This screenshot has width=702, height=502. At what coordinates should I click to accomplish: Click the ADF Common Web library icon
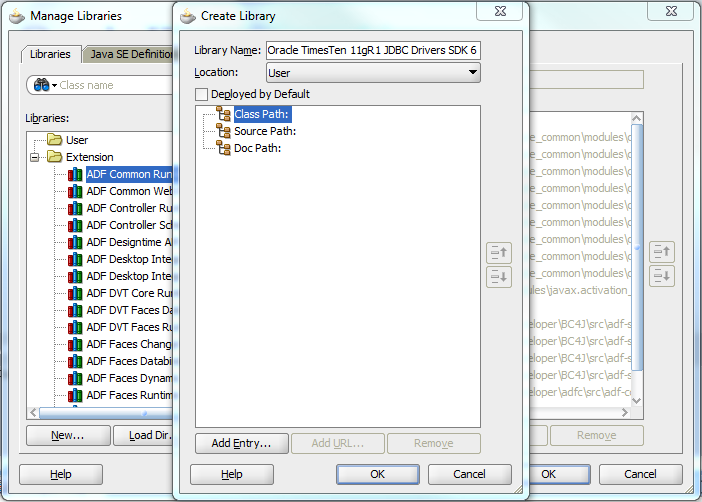pyautogui.click(x=75, y=191)
